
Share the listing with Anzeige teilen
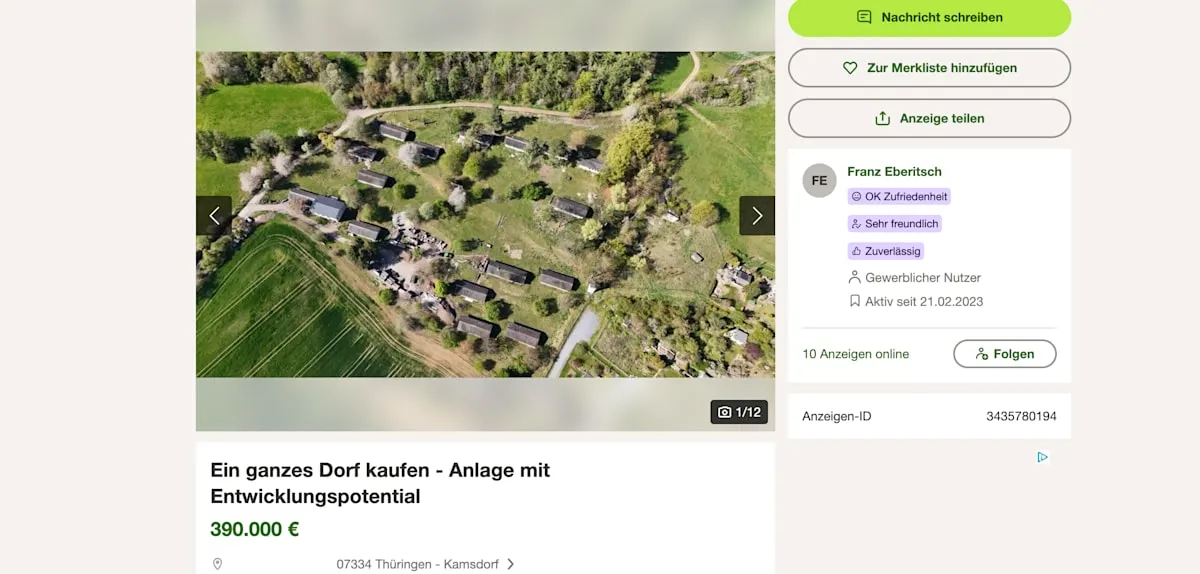pyautogui.click(x=929, y=118)
